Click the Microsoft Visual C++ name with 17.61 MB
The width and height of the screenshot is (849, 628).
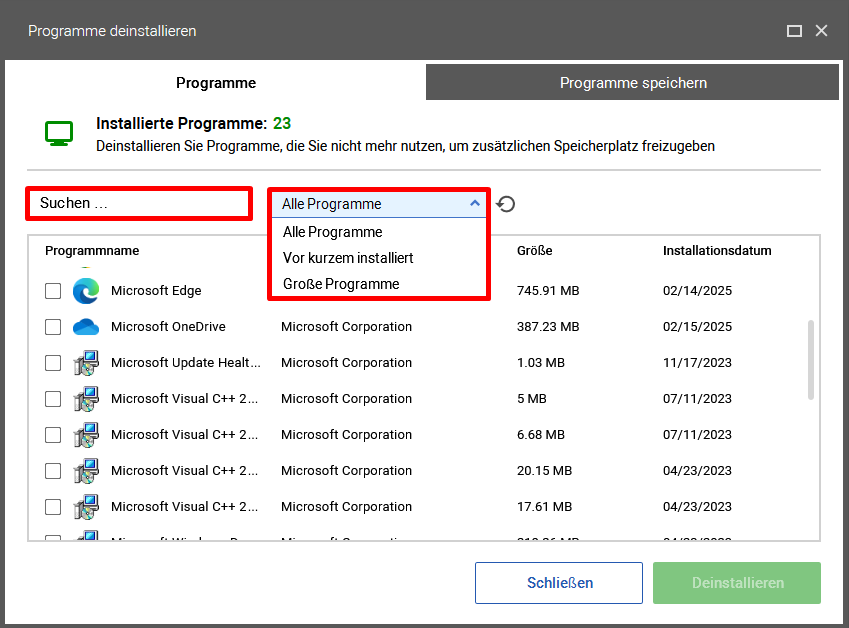tap(184, 507)
